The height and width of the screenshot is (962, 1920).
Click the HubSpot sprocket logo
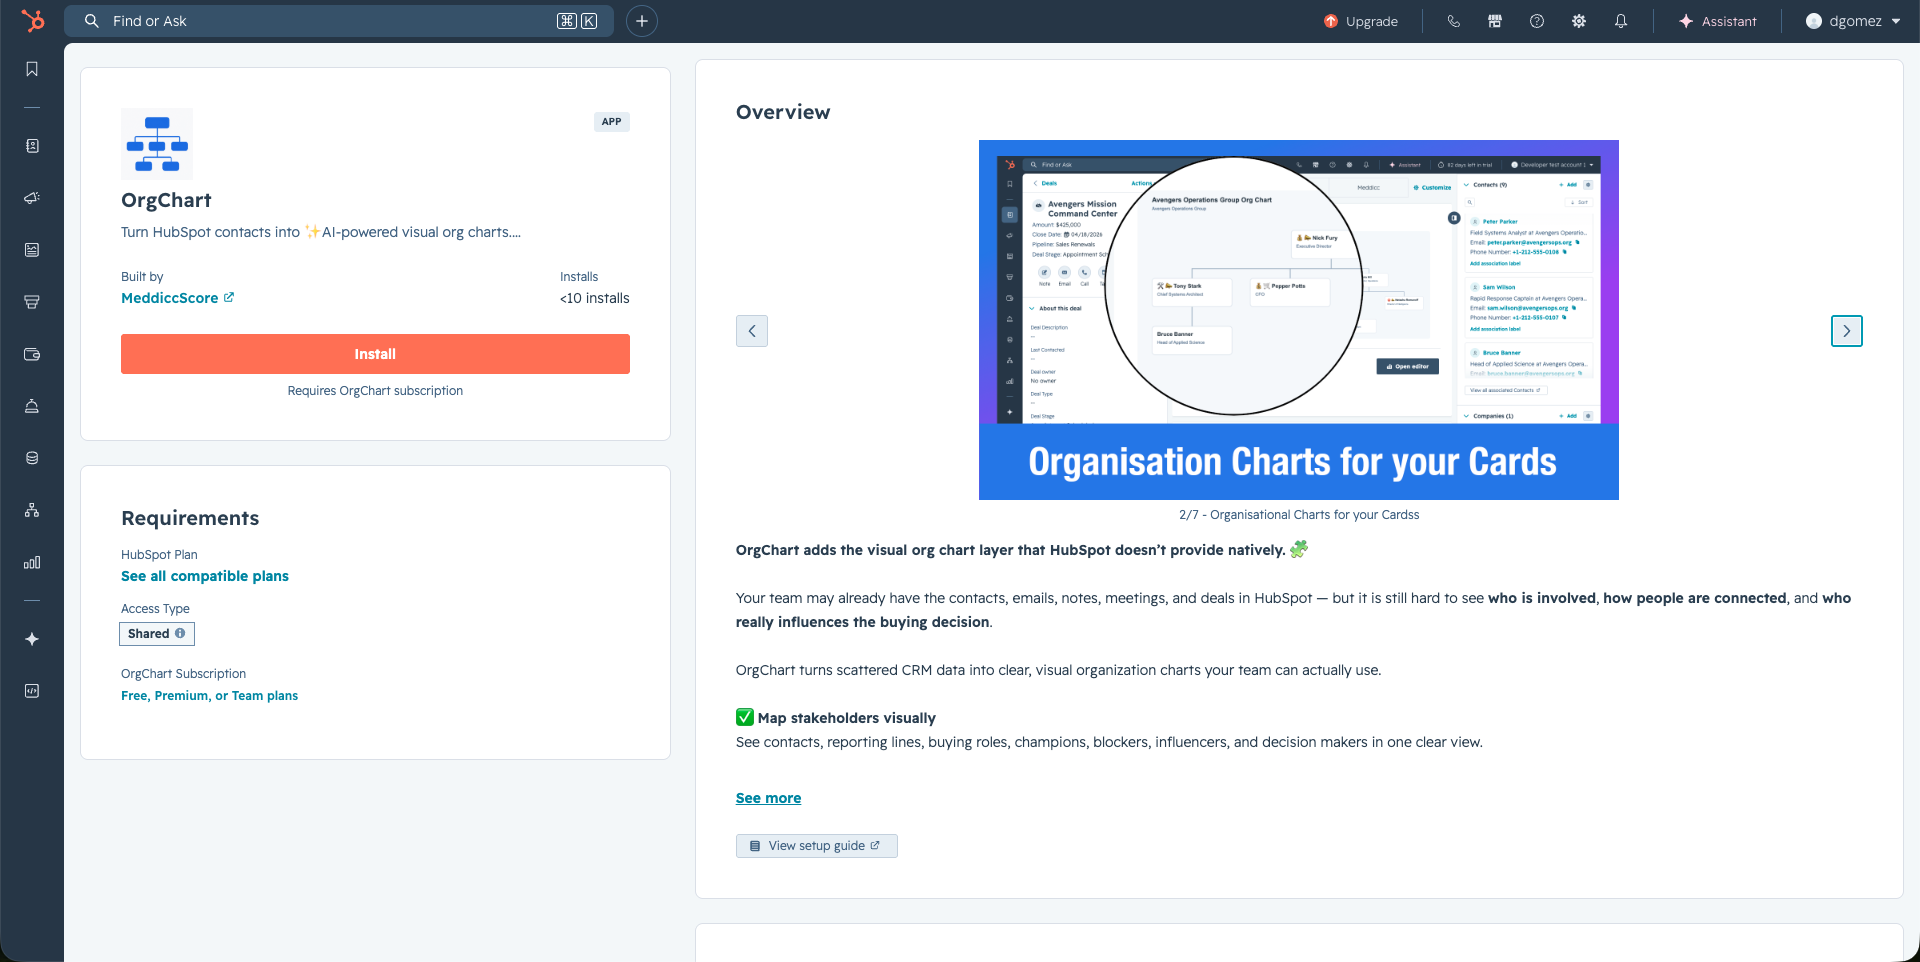(33, 20)
